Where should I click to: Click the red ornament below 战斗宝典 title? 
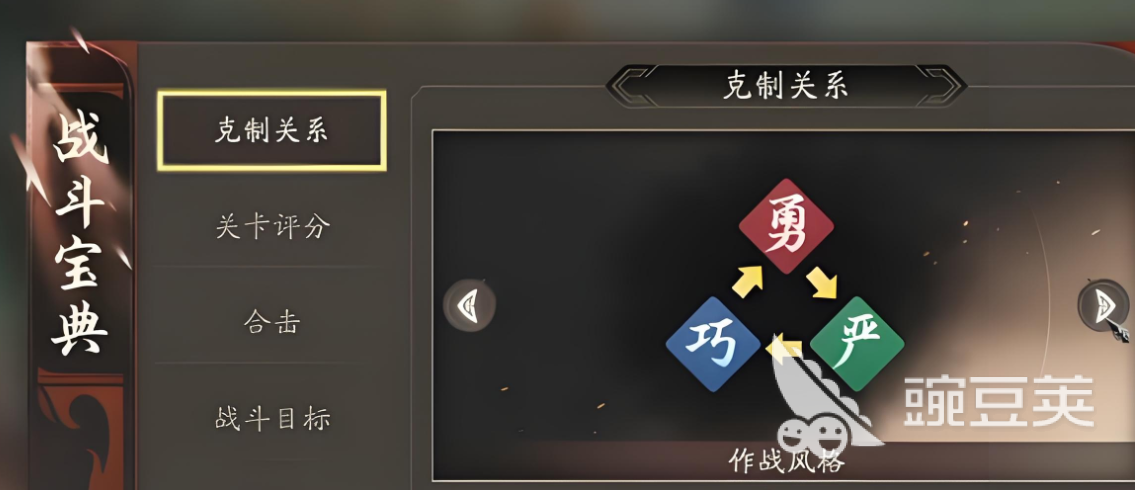pos(80,427)
